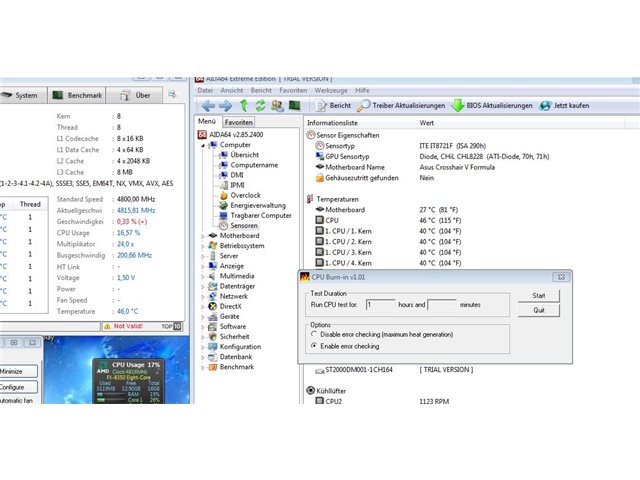
Task: Expand the DirectX tree node
Action: click(203, 307)
